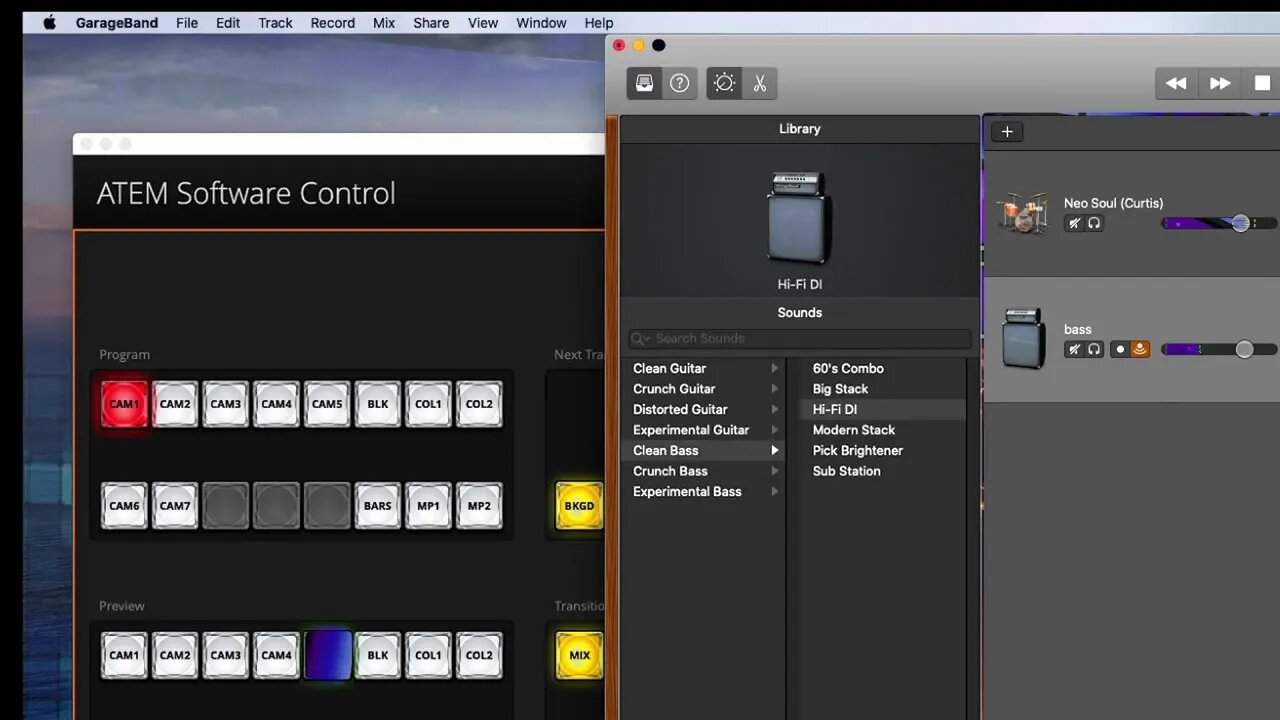This screenshot has width=1280, height=720.
Task: Open Quick Help question mark button
Action: pyautogui.click(x=680, y=83)
